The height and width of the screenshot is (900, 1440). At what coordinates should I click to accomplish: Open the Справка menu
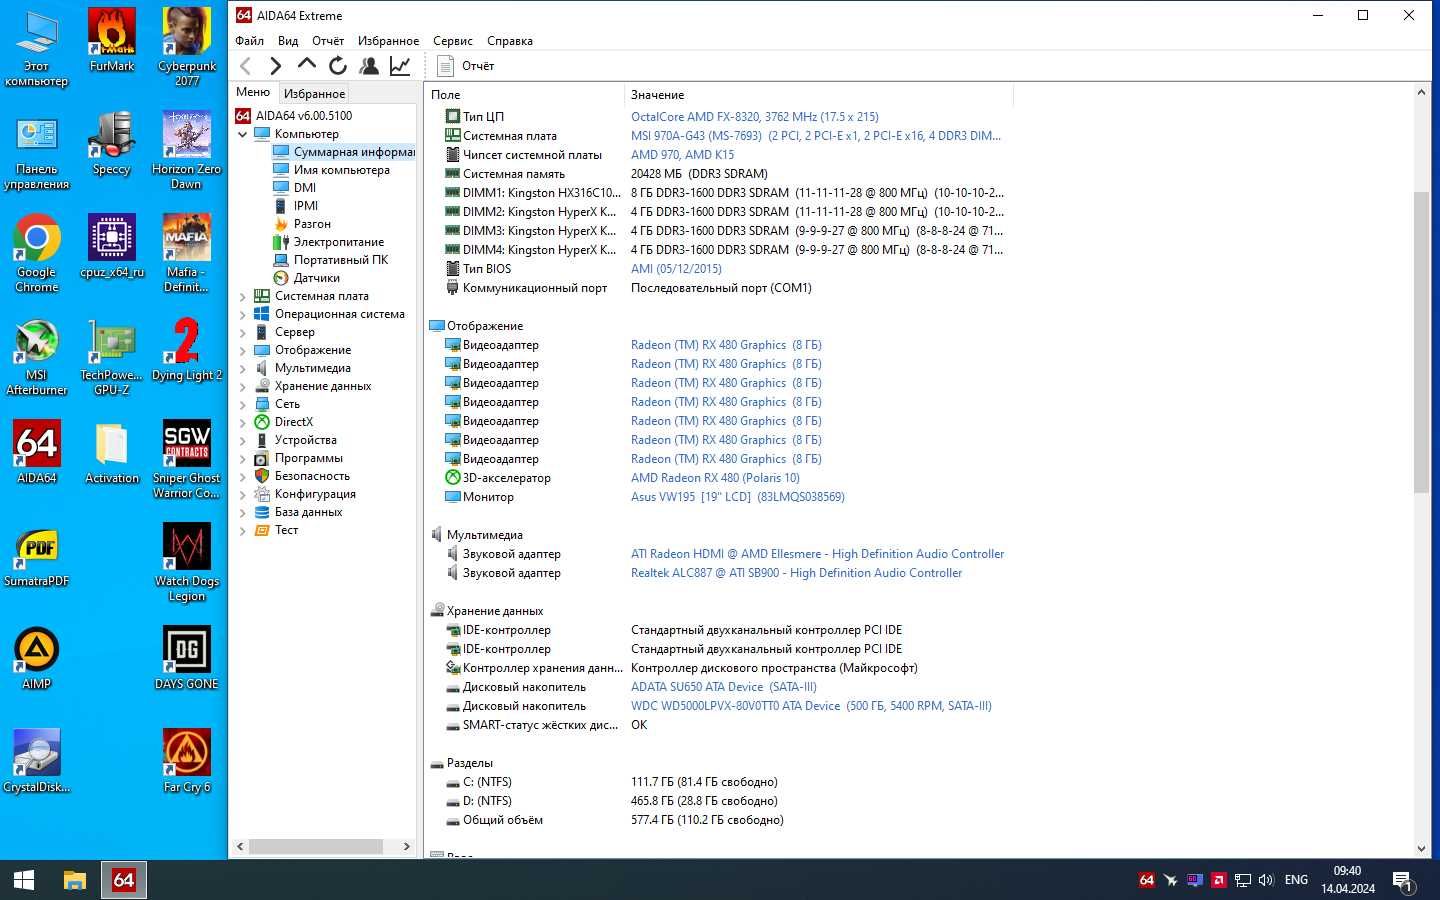[x=509, y=41]
